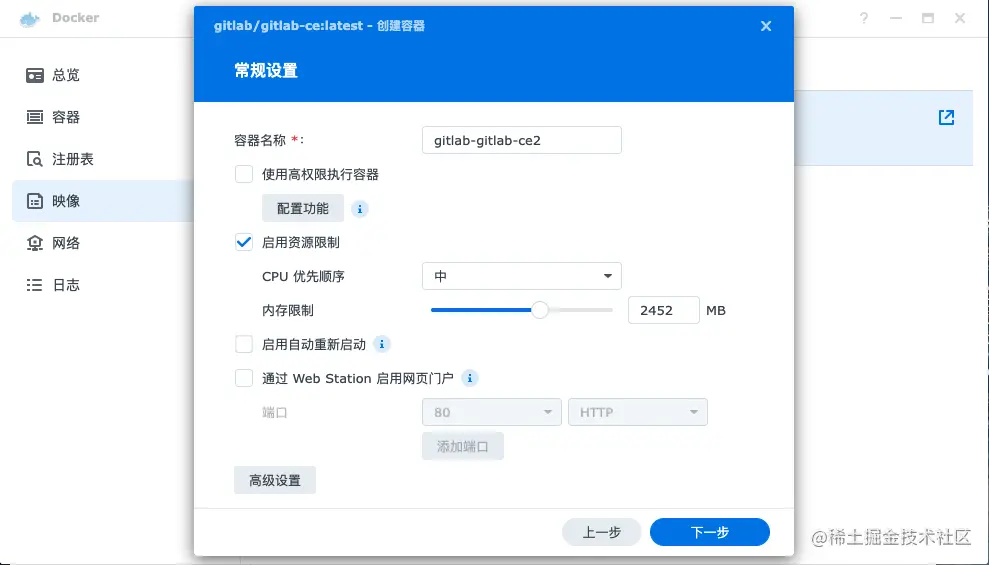Open the 总览 overview section
The height and width of the screenshot is (565, 989).
(x=103, y=75)
